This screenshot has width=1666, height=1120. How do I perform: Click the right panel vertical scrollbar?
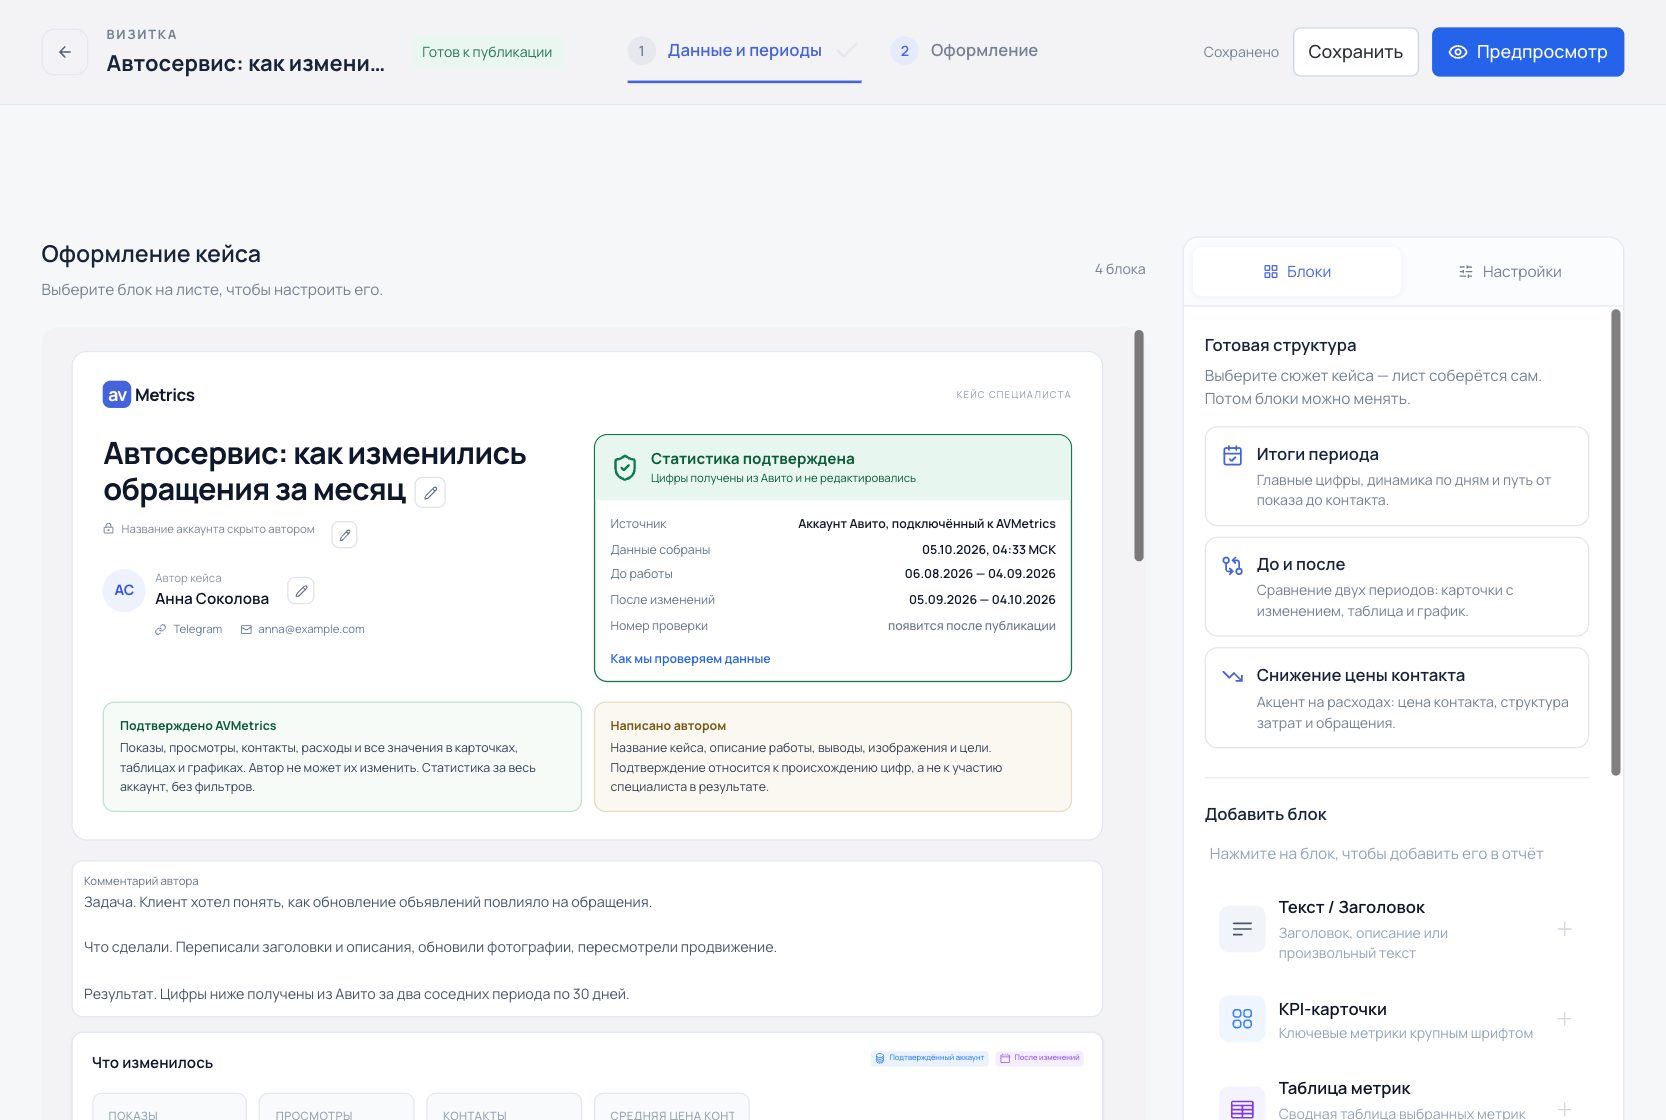[1615, 542]
